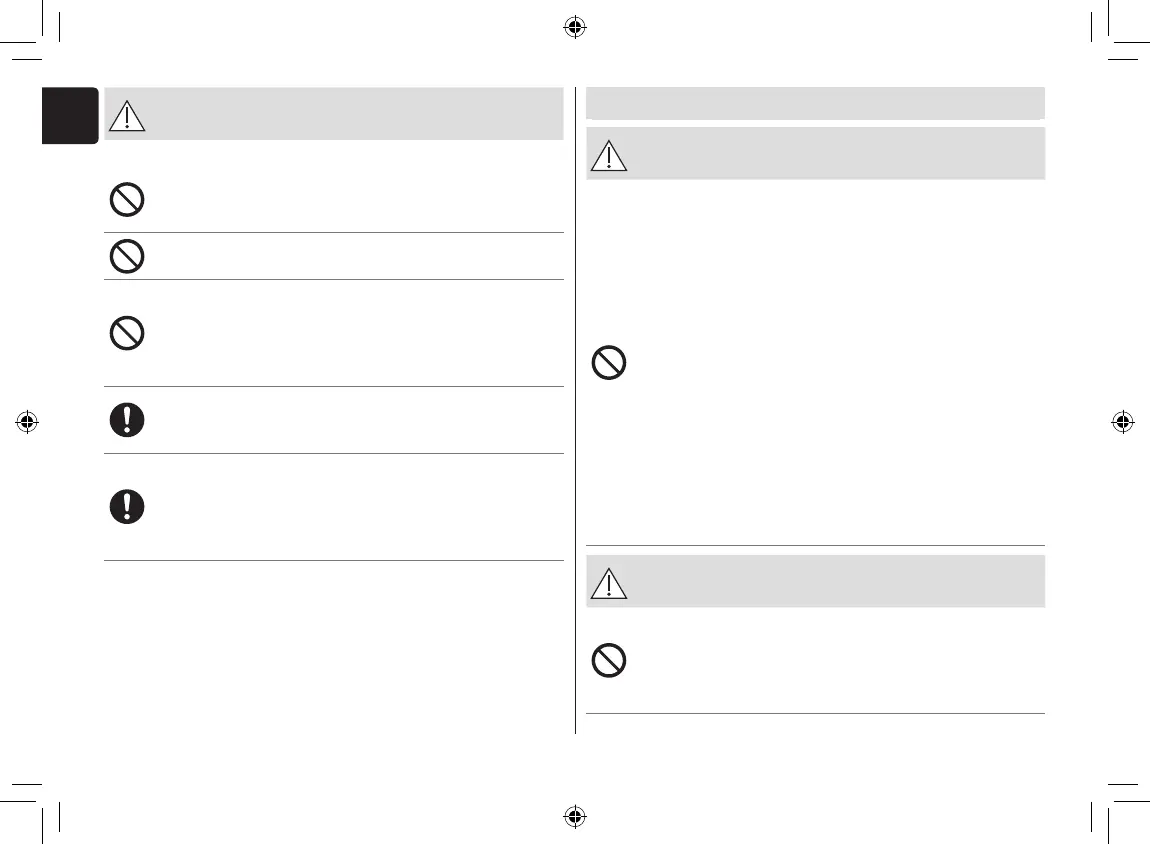
Task: Click the topmost prohibition icon in the left column
Action: pyautogui.click(x=126, y=200)
